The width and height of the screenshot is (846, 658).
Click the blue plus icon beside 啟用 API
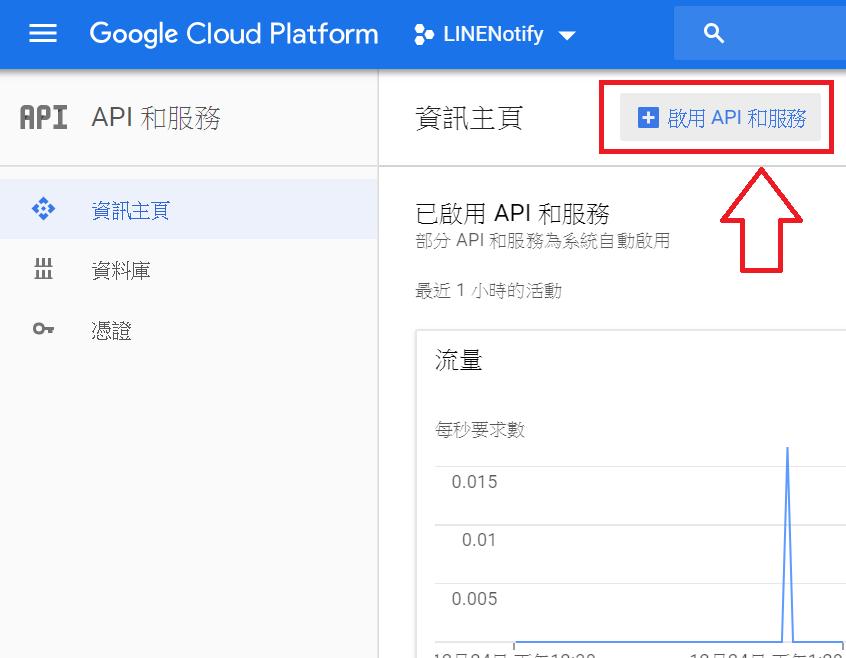pos(648,118)
